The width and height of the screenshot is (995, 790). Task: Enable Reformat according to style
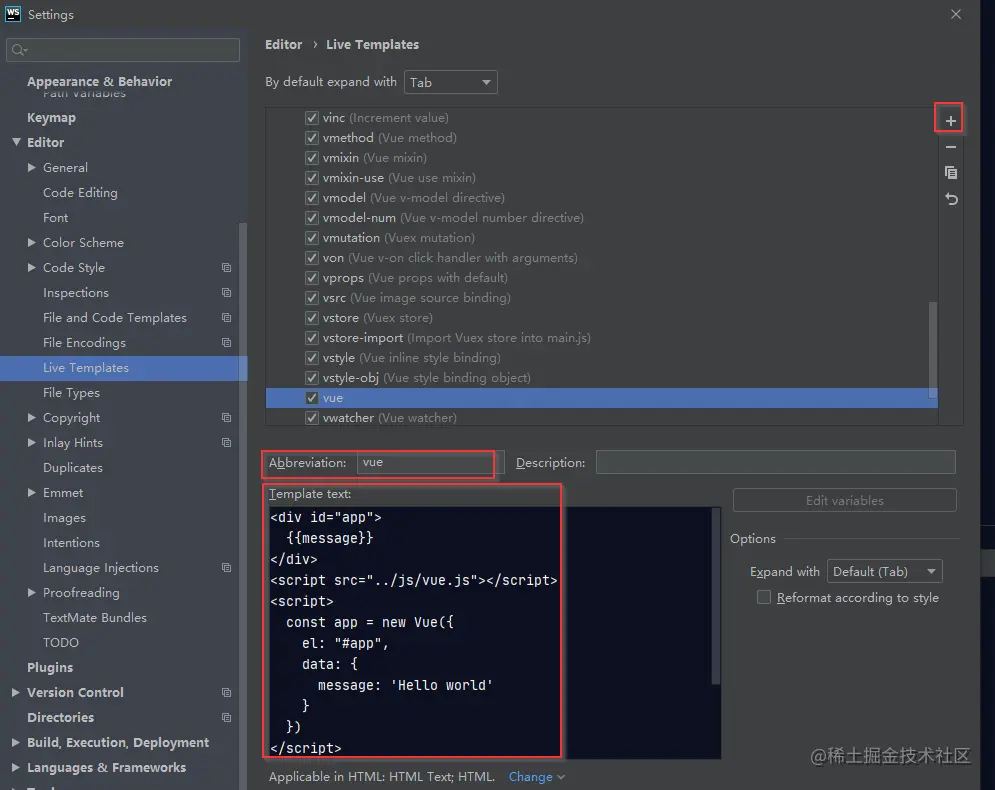tap(764, 597)
